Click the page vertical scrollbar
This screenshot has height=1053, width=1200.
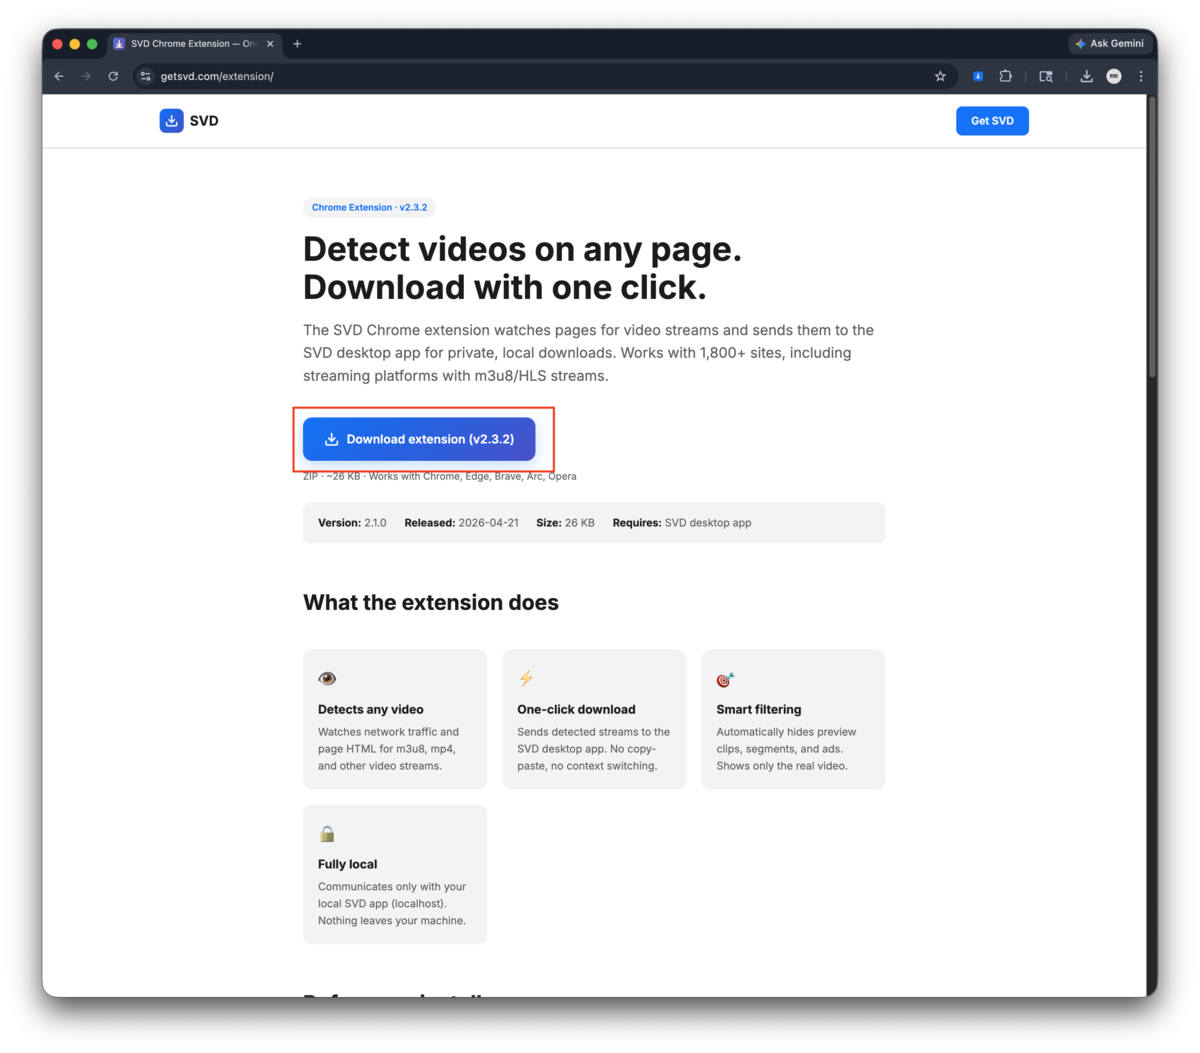[x=1152, y=238]
